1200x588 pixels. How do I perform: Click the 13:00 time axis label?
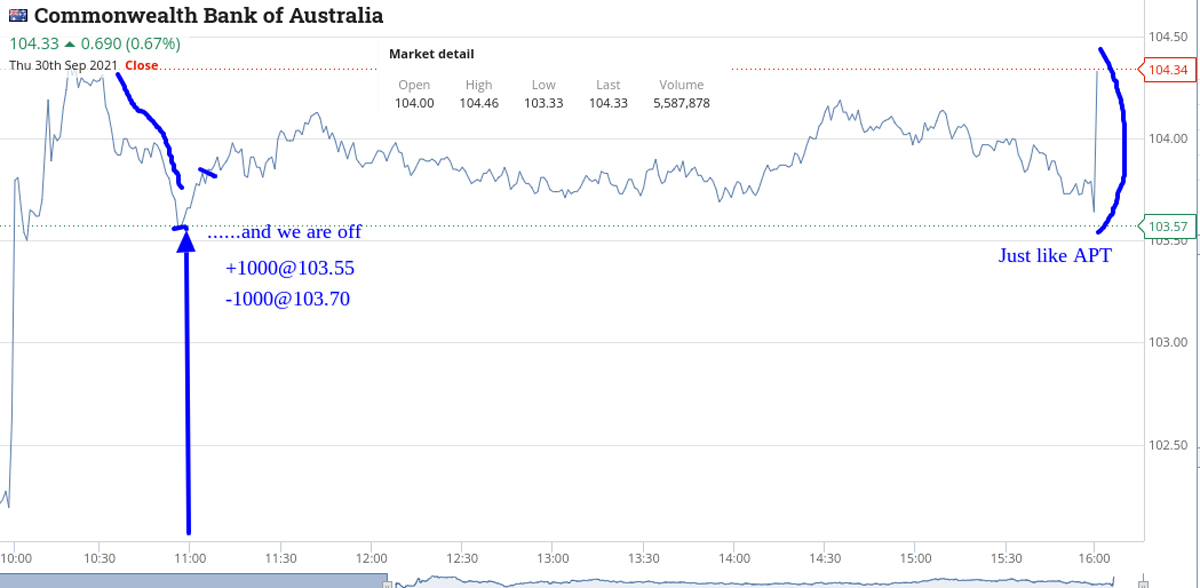click(552, 557)
